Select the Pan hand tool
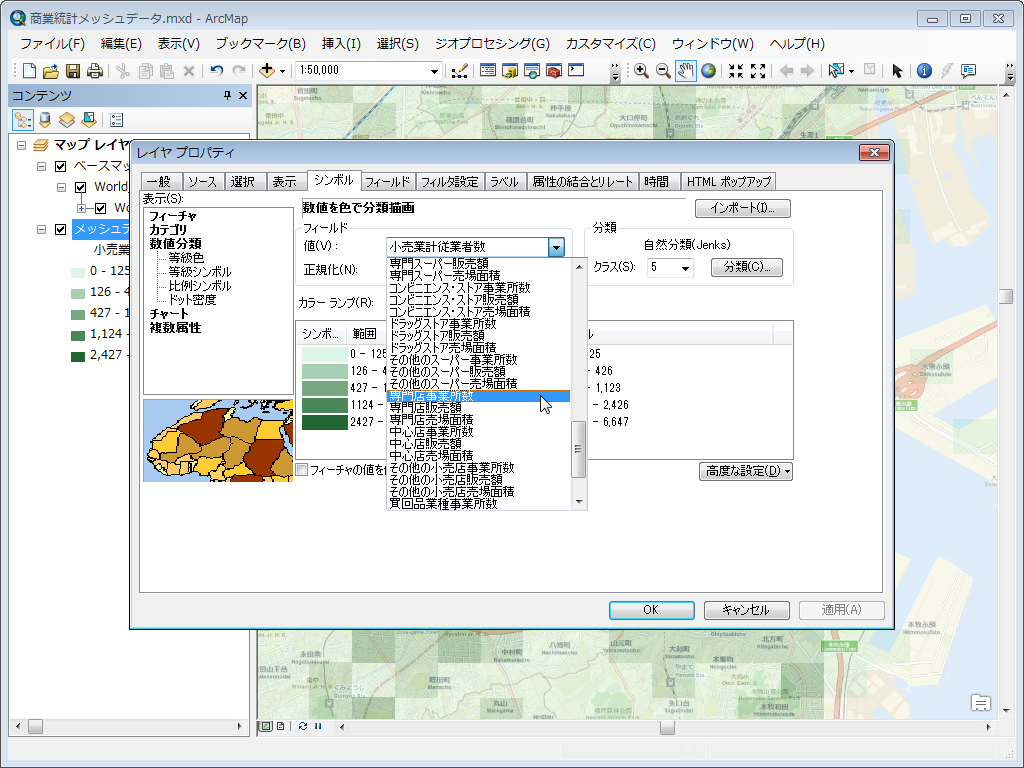Viewport: 1024px width, 768px height. (x=685, y=71)
